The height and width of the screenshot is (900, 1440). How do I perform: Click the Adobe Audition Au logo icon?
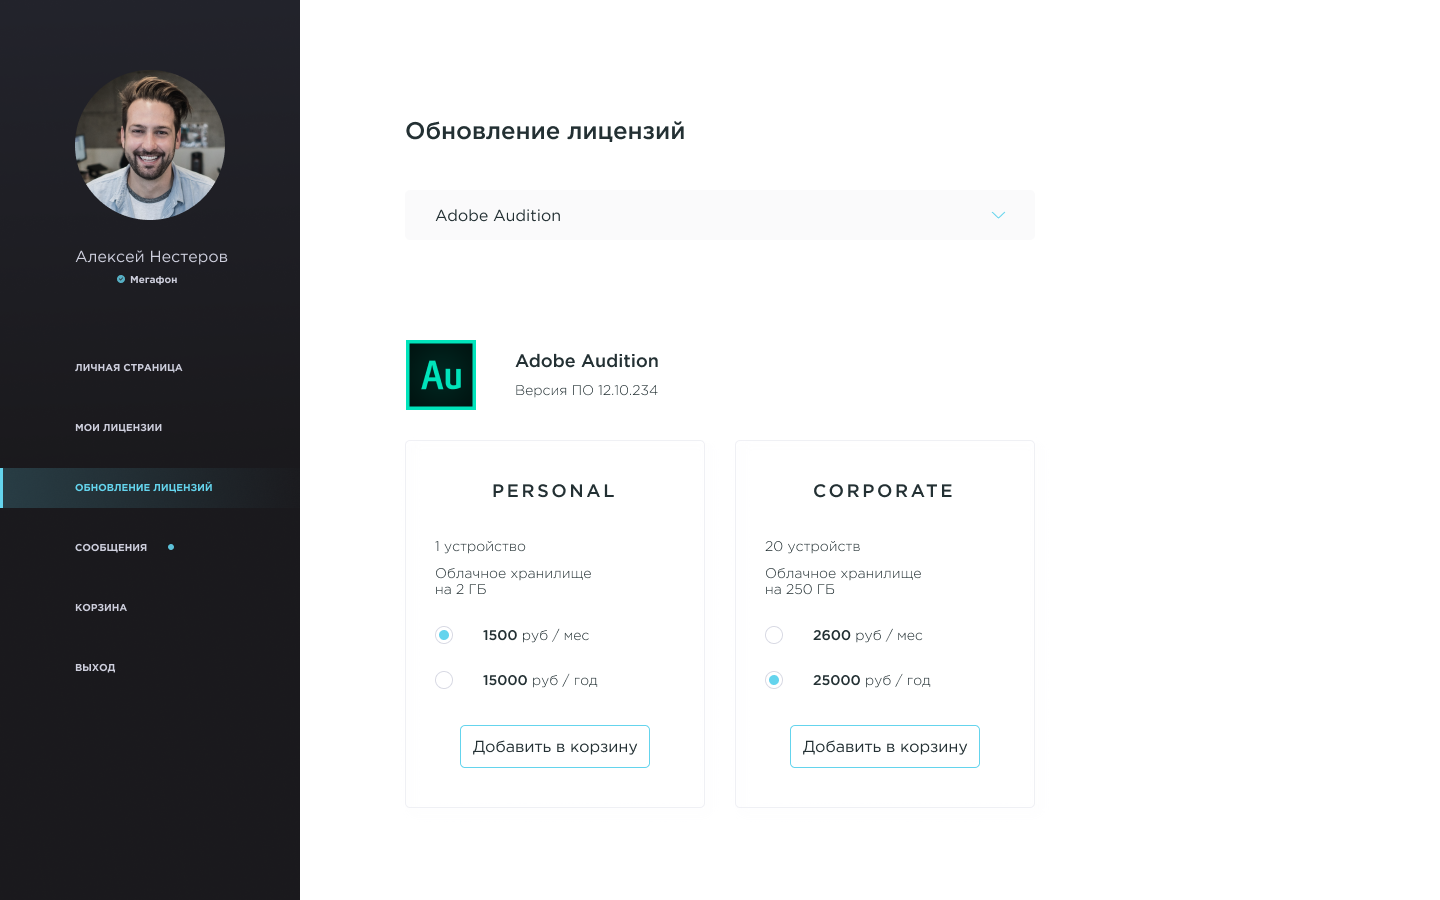[441, 375]
